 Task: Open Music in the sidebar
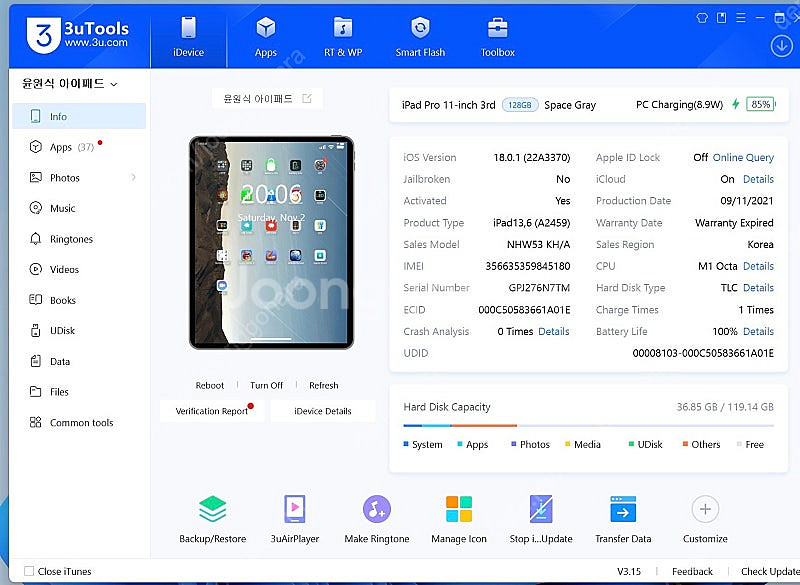pos(79,208)
